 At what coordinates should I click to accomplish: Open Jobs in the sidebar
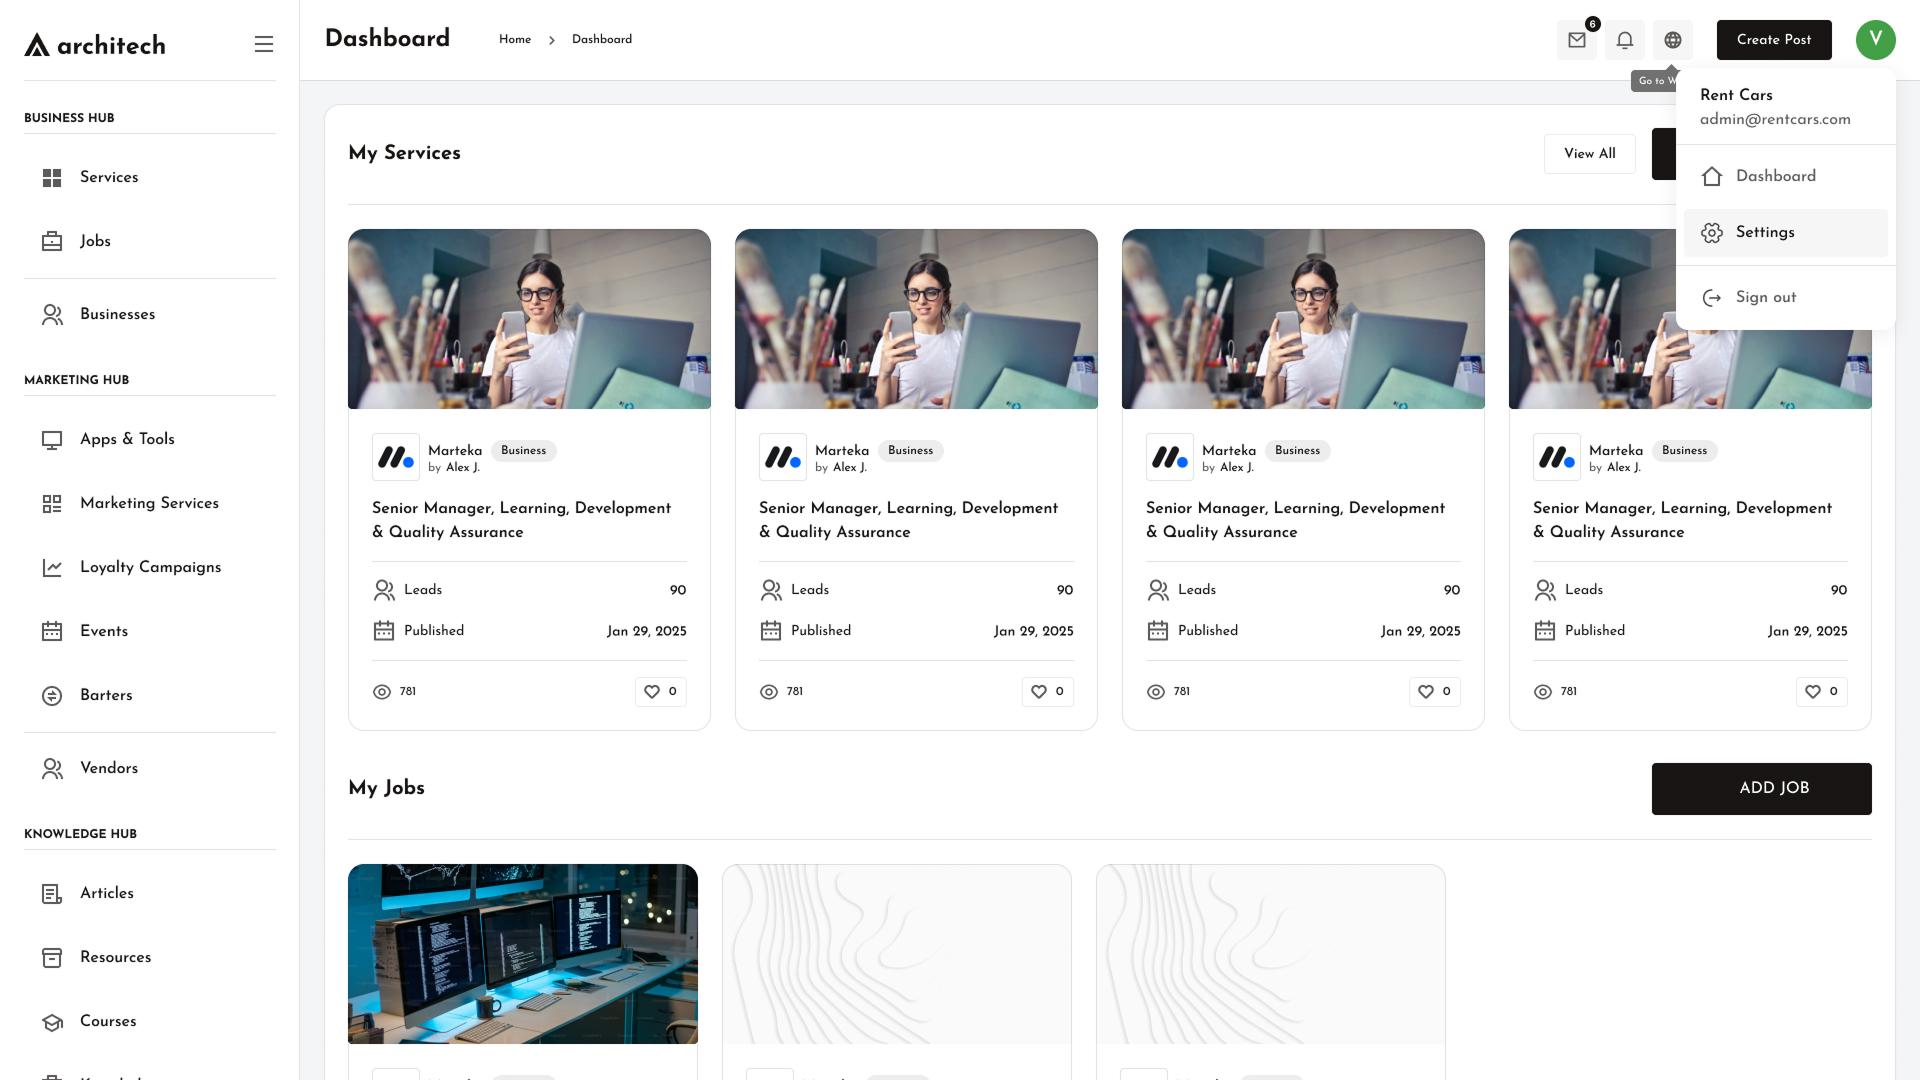(150, 242)
